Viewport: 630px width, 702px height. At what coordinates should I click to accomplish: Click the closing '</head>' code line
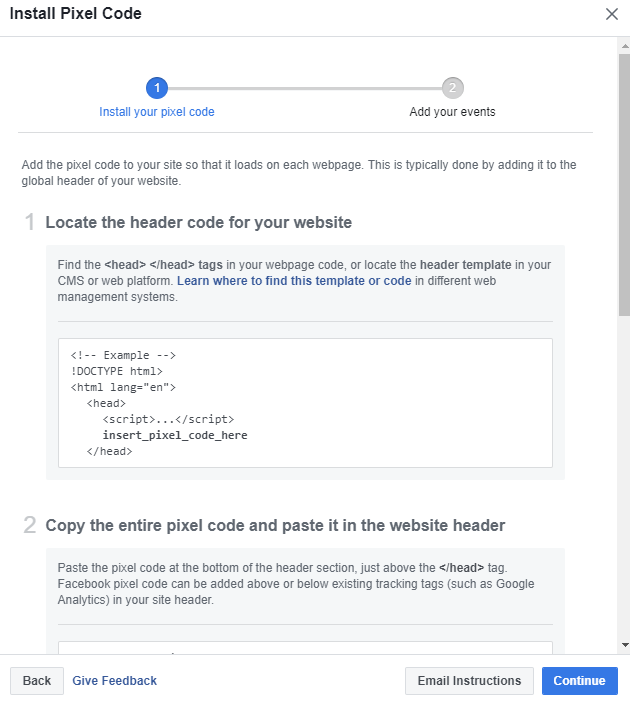pos(110,451)
